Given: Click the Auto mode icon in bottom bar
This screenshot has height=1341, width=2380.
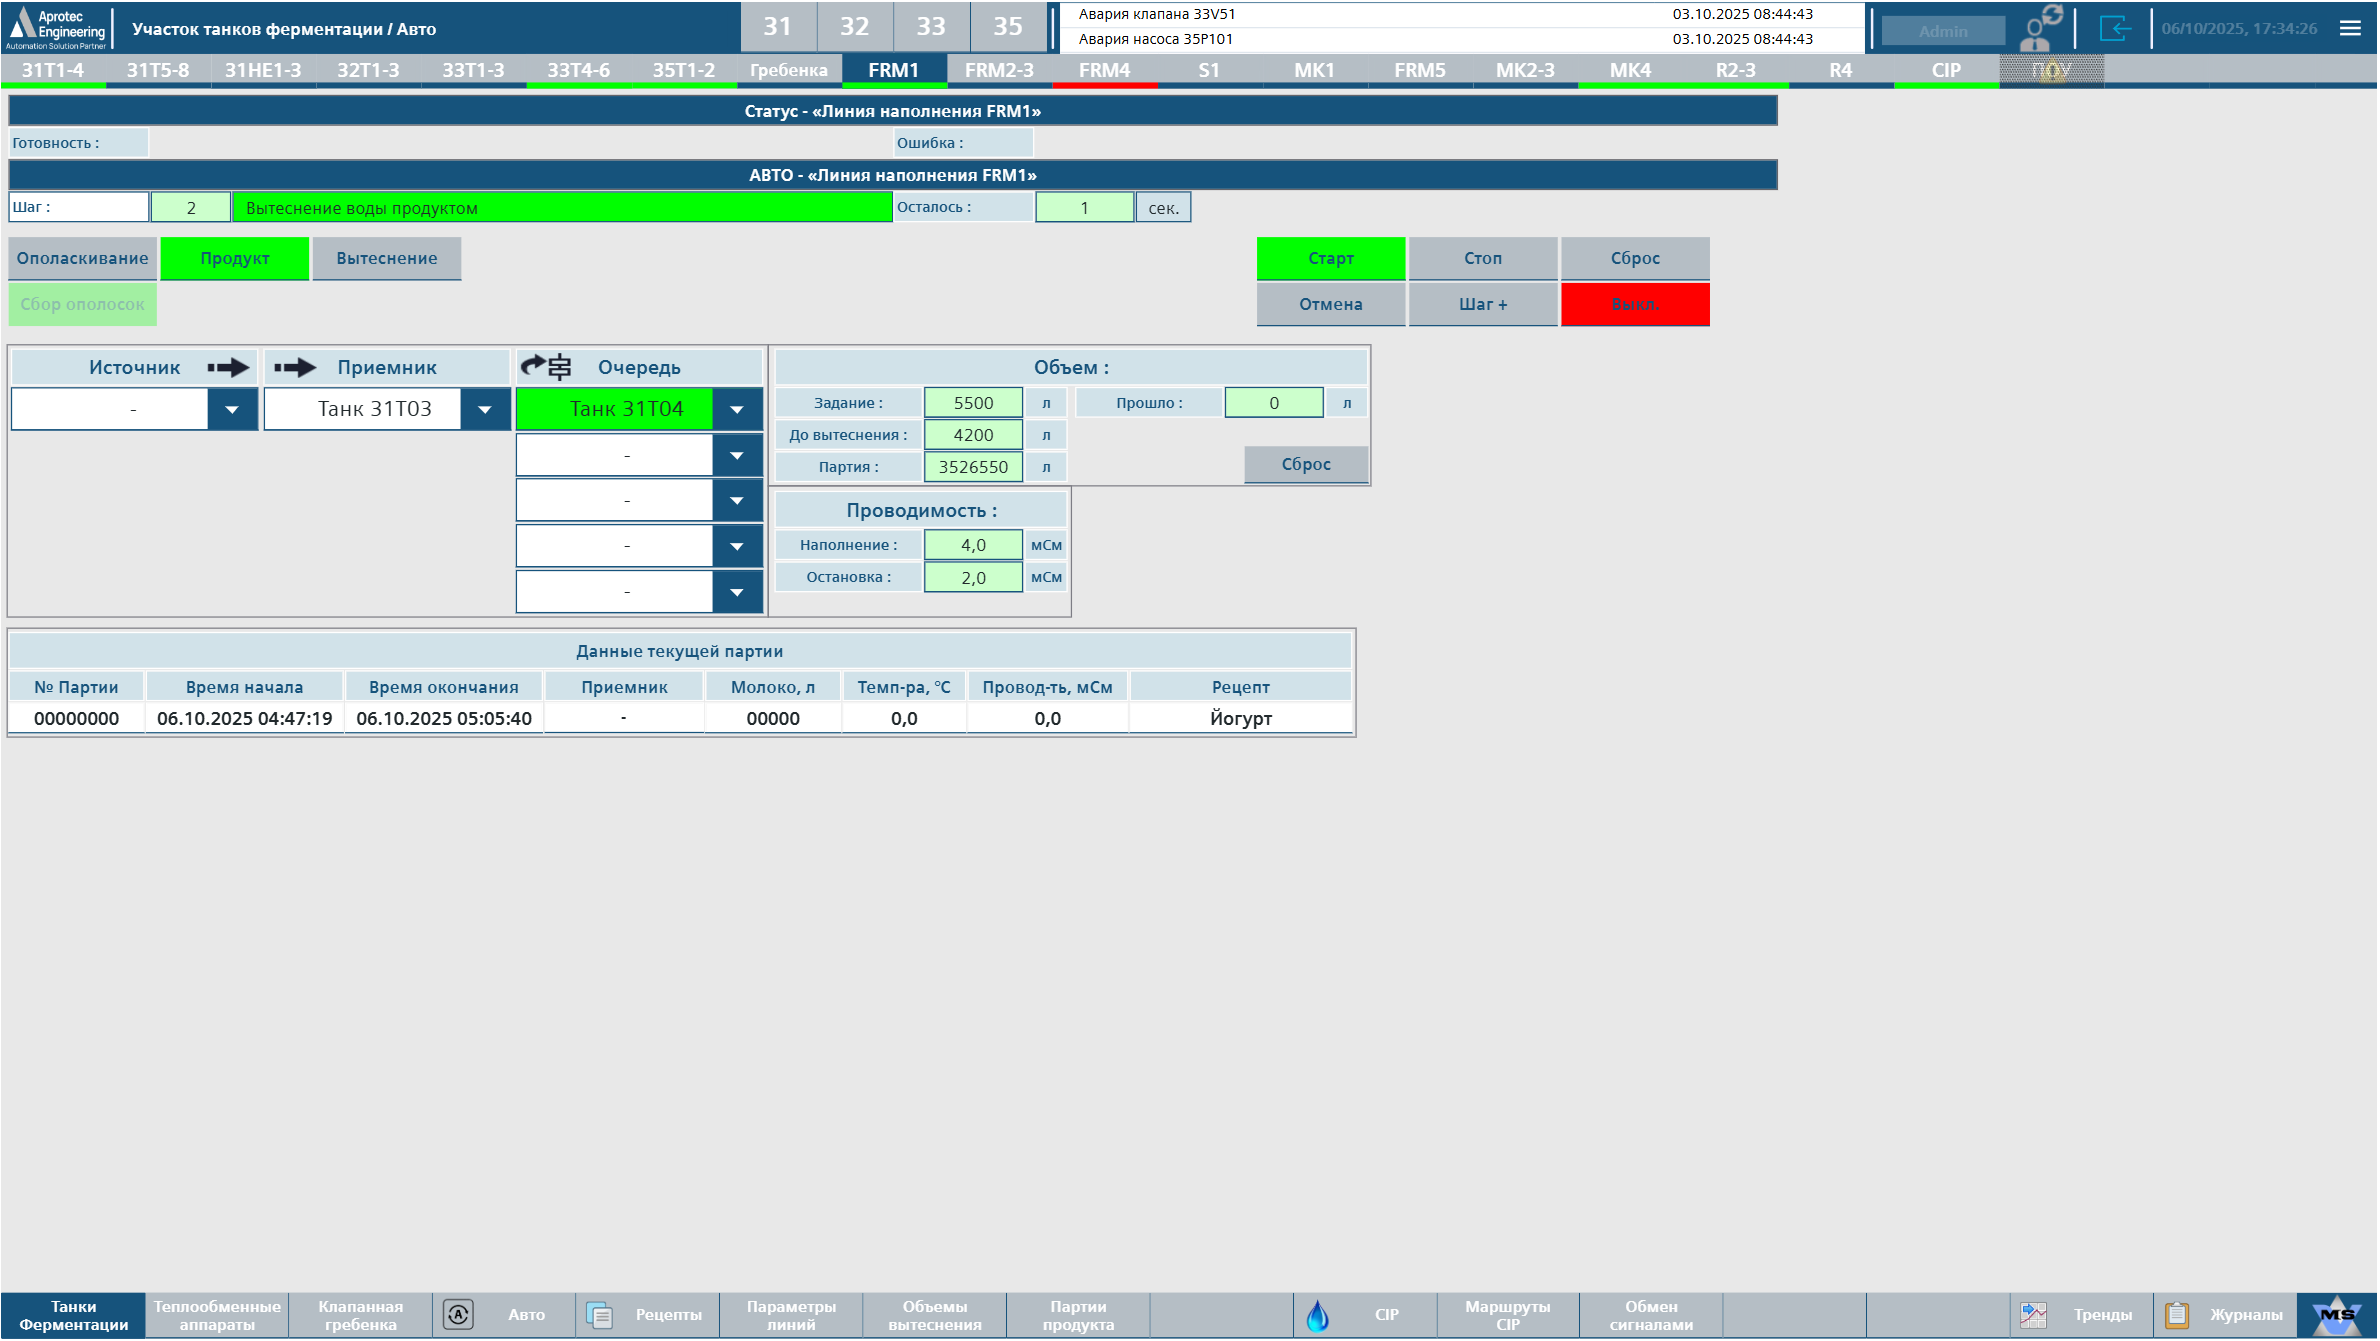Looking at the screenshot, I should (458, 1314).
